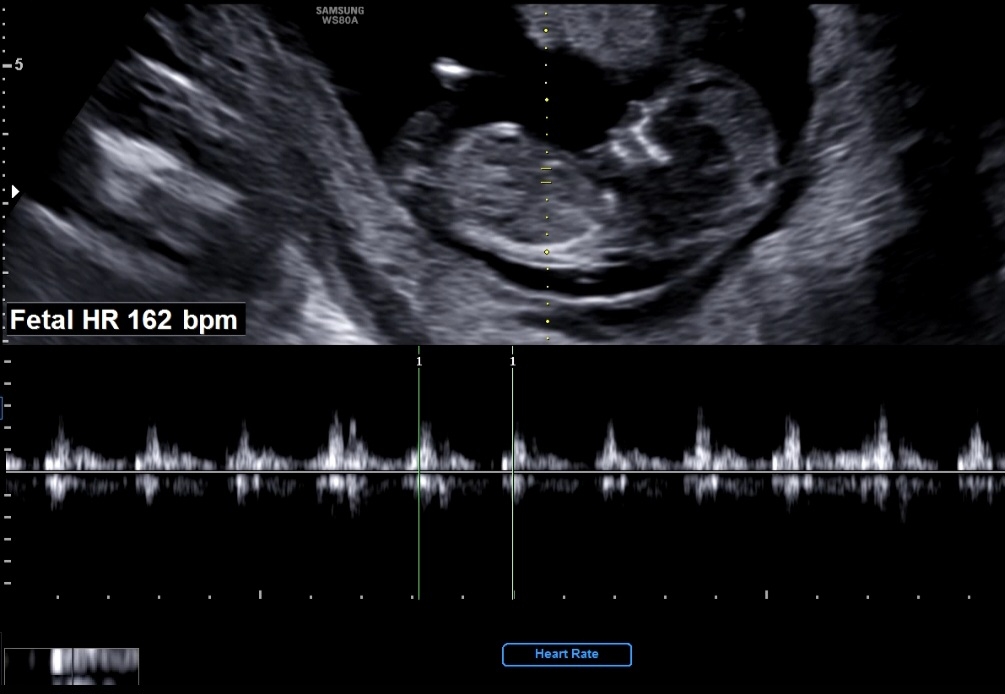Click the depth scale 5 marker

(18, 65)
